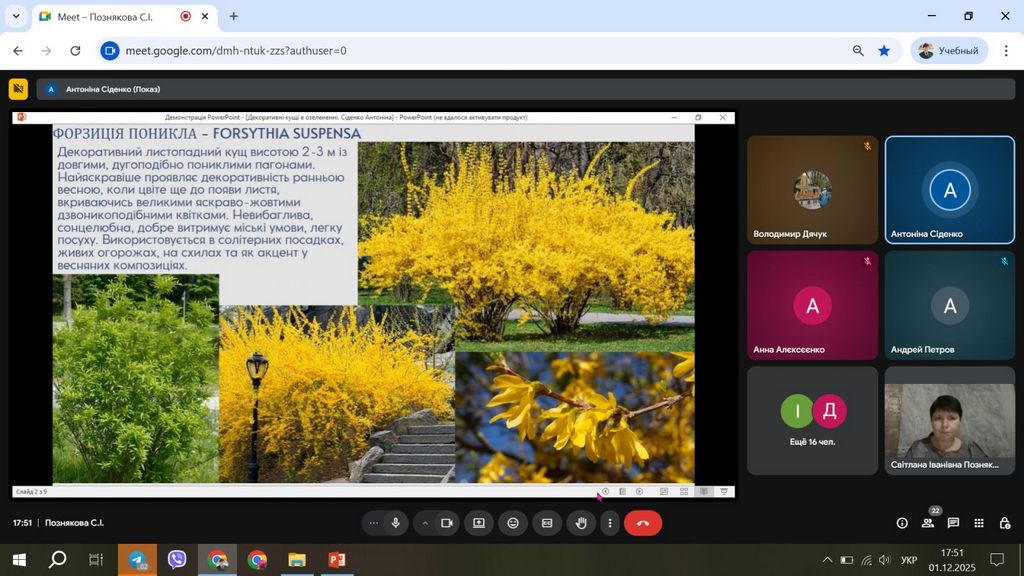Open the meeting details info icon
Screen dimensions: 1024x576
click(902, 523)
